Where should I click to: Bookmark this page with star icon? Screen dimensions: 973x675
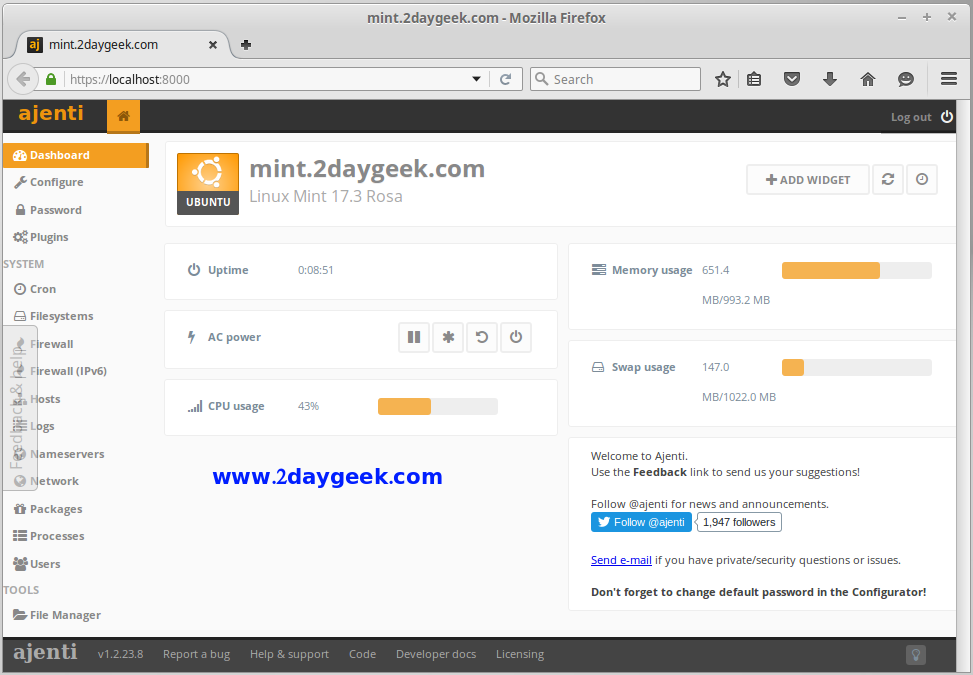tap(722, 79)
